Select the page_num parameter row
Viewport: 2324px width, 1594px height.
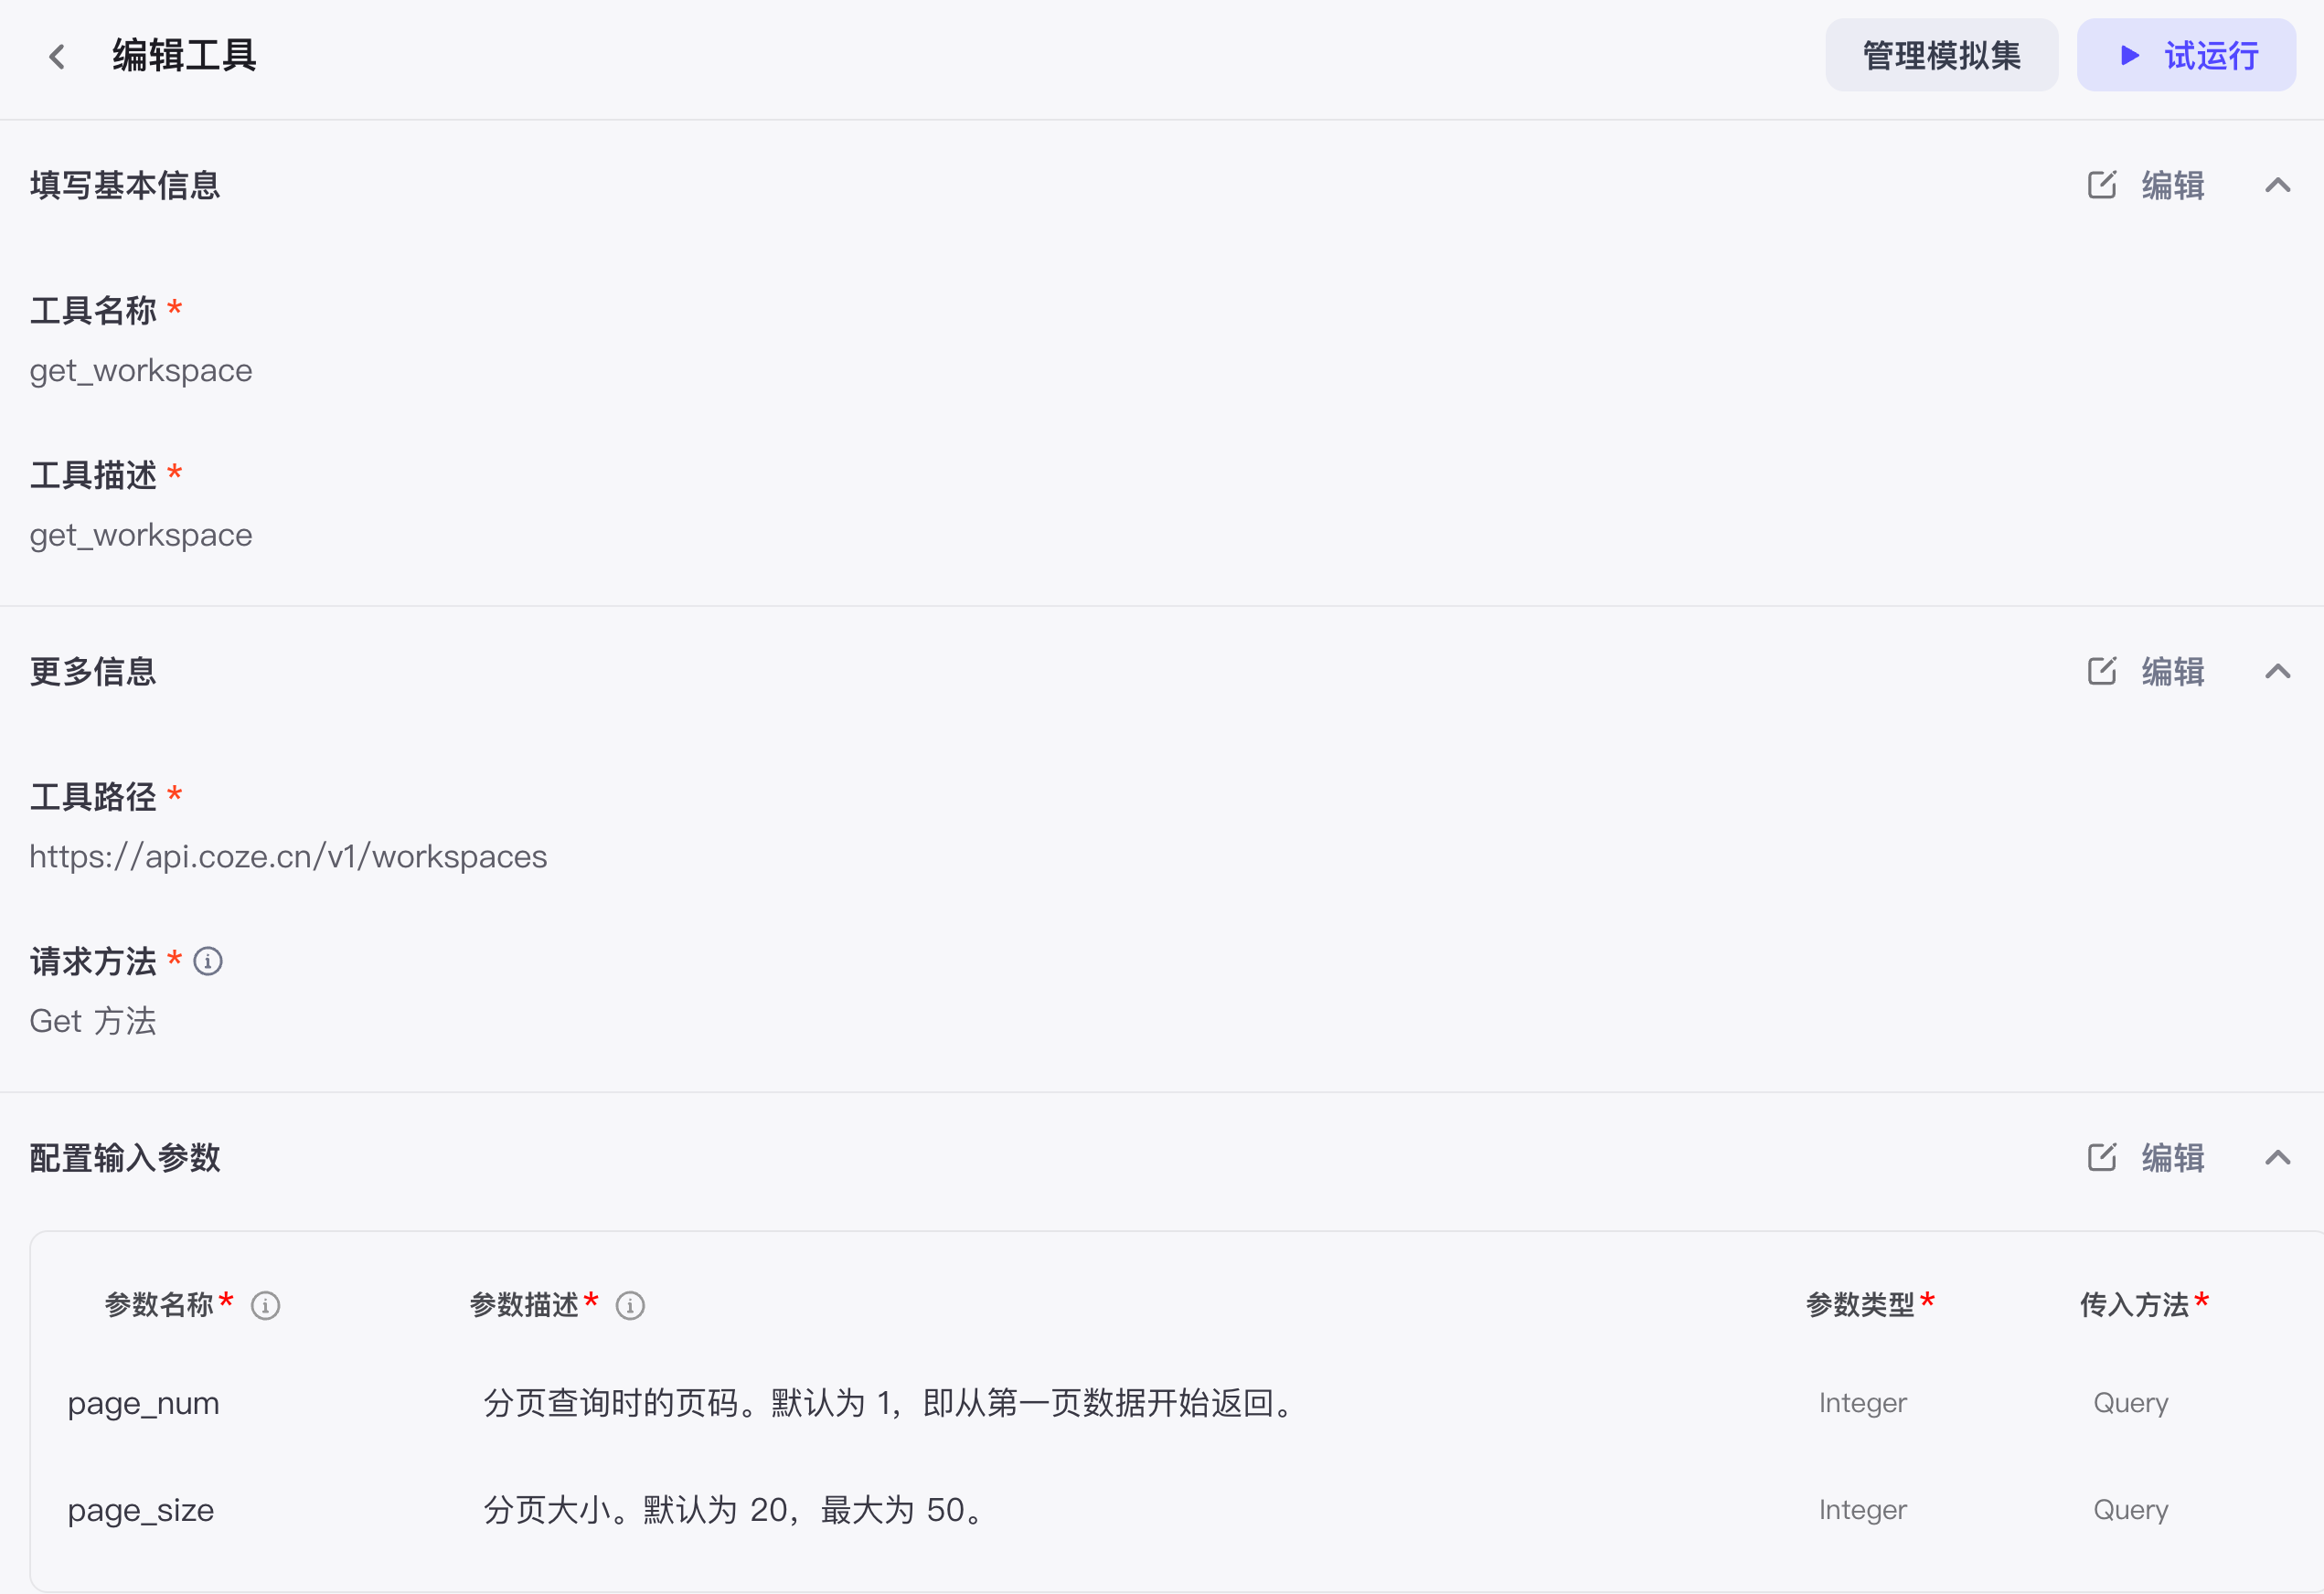click(x=144, y=1403)
